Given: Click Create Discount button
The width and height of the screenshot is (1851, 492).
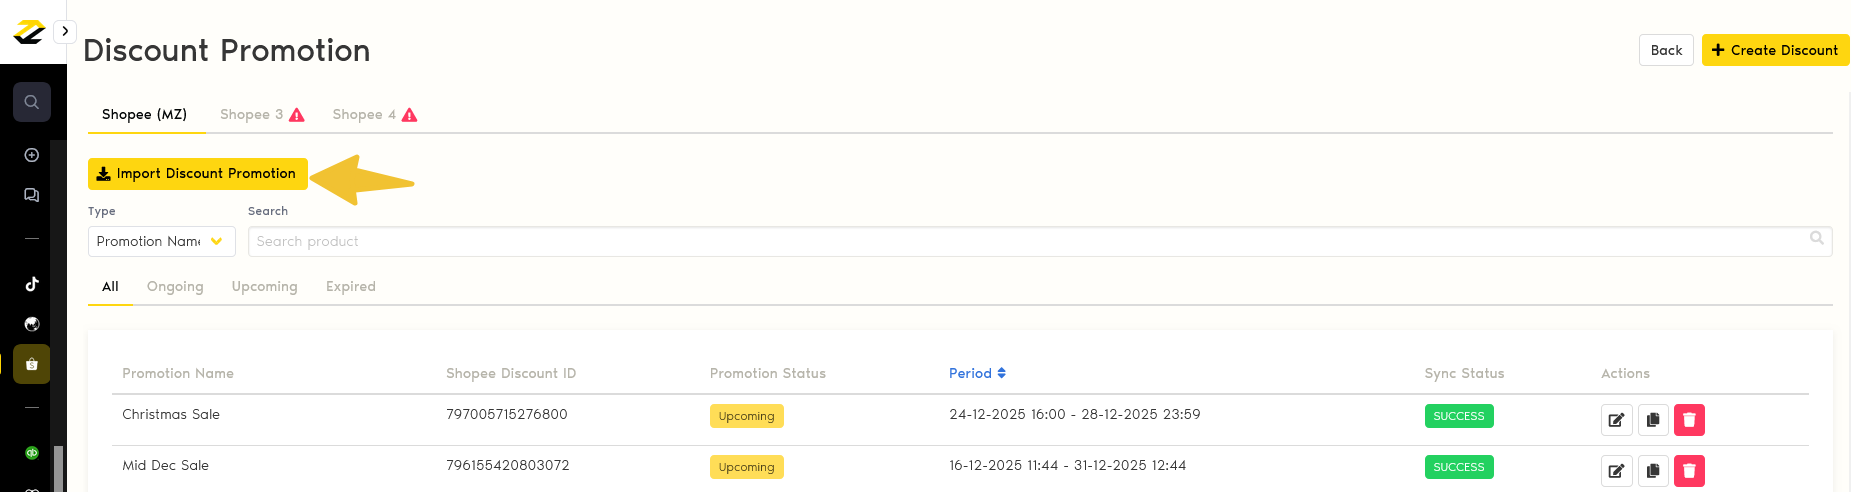Looking at the screenshot, I should pos(1775,50).
